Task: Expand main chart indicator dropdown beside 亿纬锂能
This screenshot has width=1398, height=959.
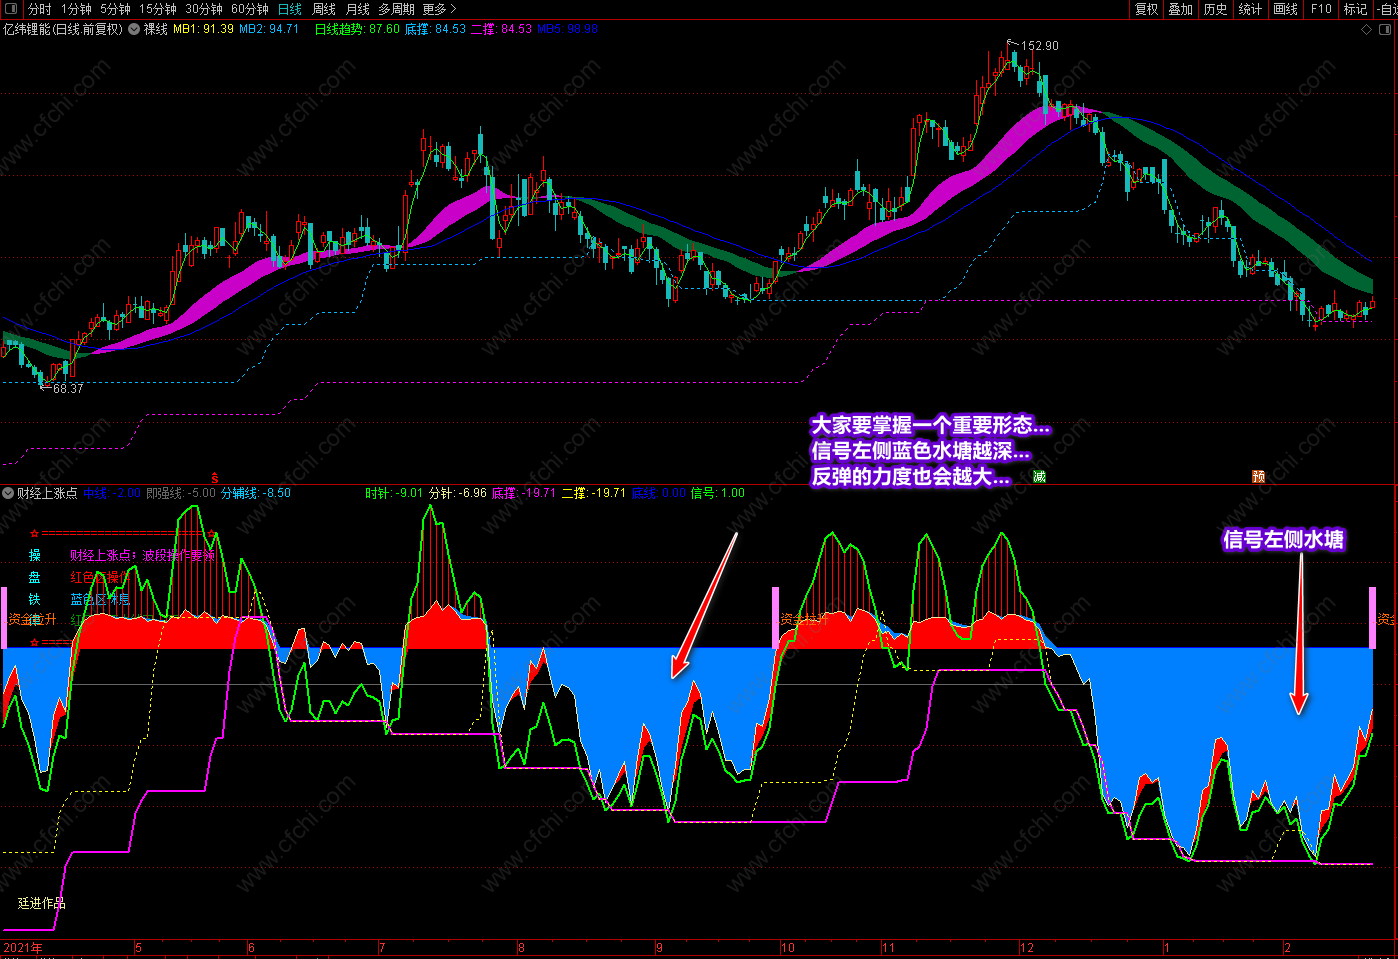Action: (134, 29)
